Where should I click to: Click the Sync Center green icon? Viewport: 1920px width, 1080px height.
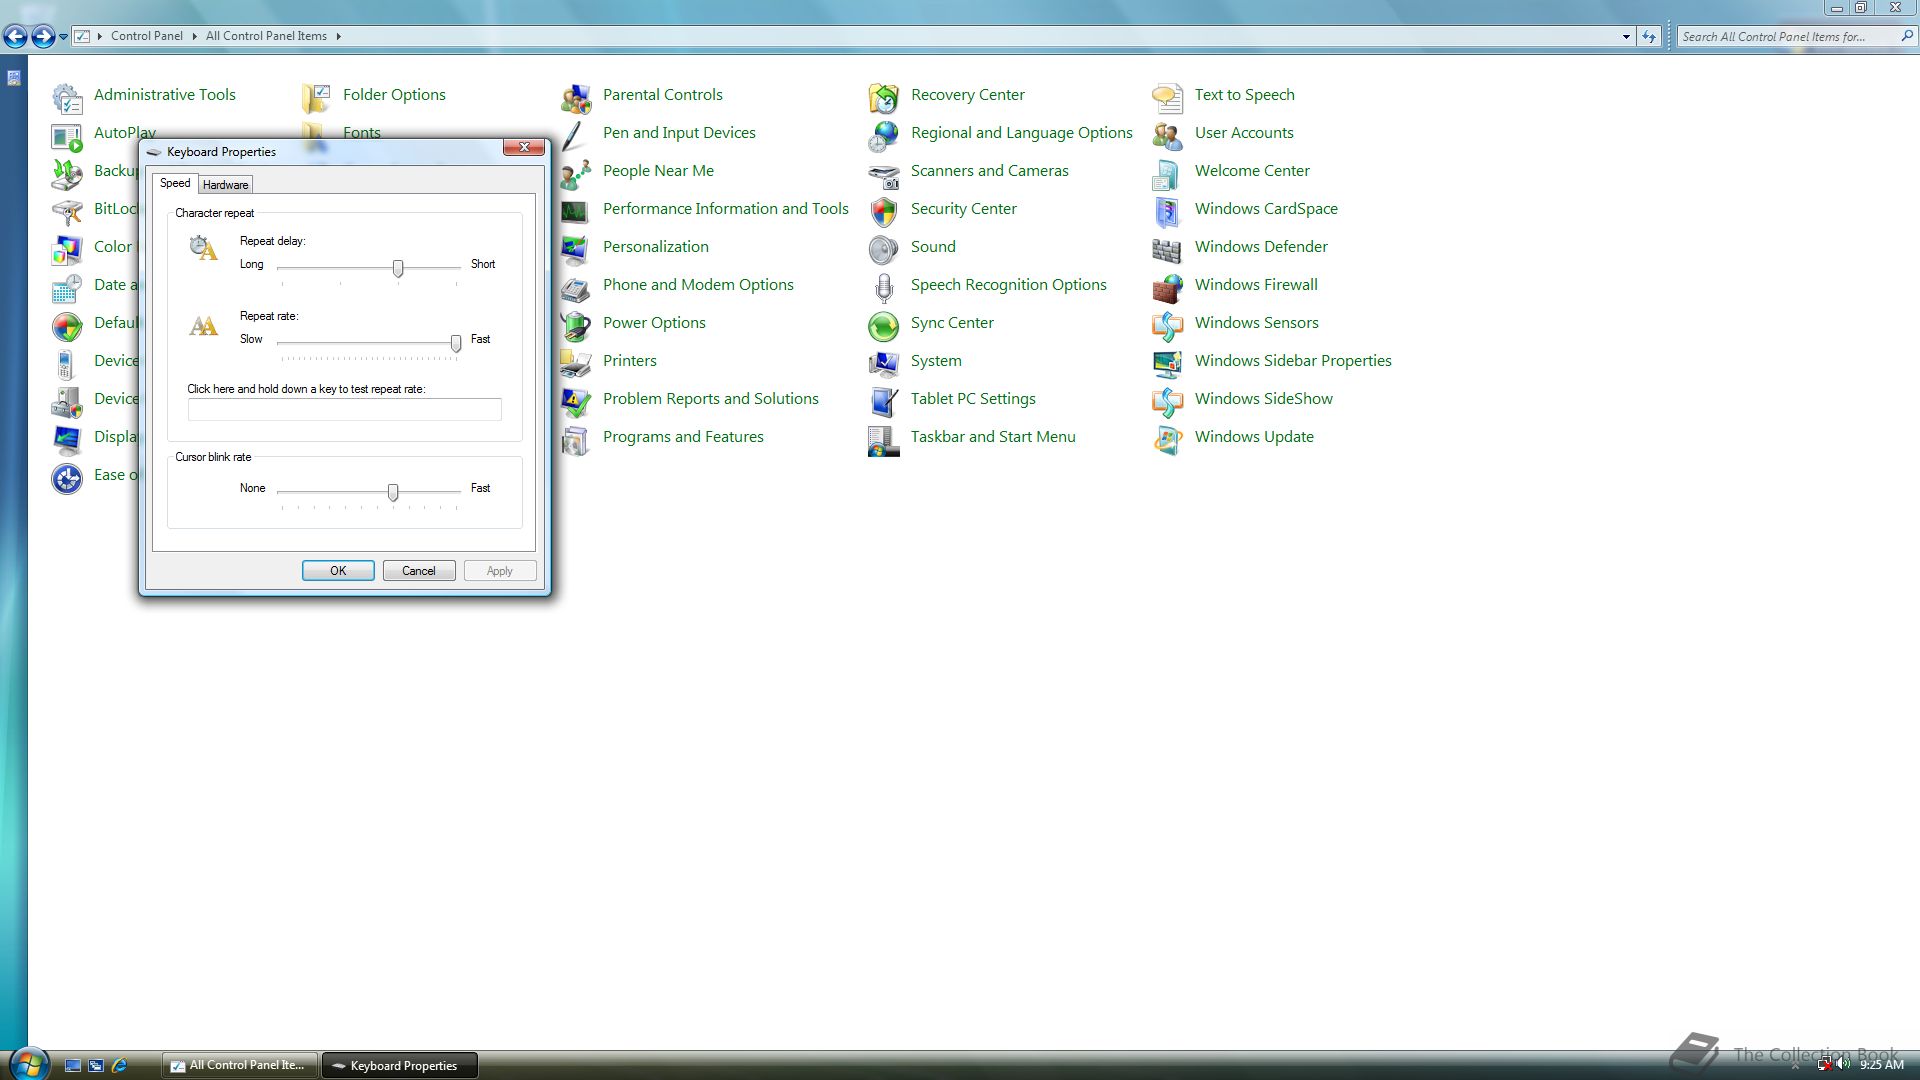click(x=884, y=326)
